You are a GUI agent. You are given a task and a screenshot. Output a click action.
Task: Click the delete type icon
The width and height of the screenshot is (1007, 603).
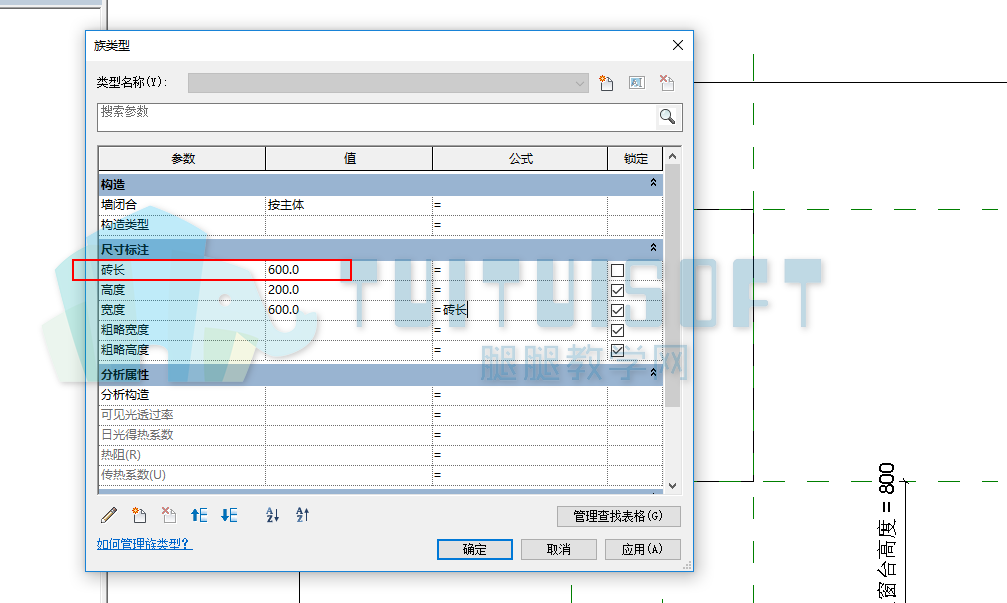pyautogui.click(x=667, y=83)
